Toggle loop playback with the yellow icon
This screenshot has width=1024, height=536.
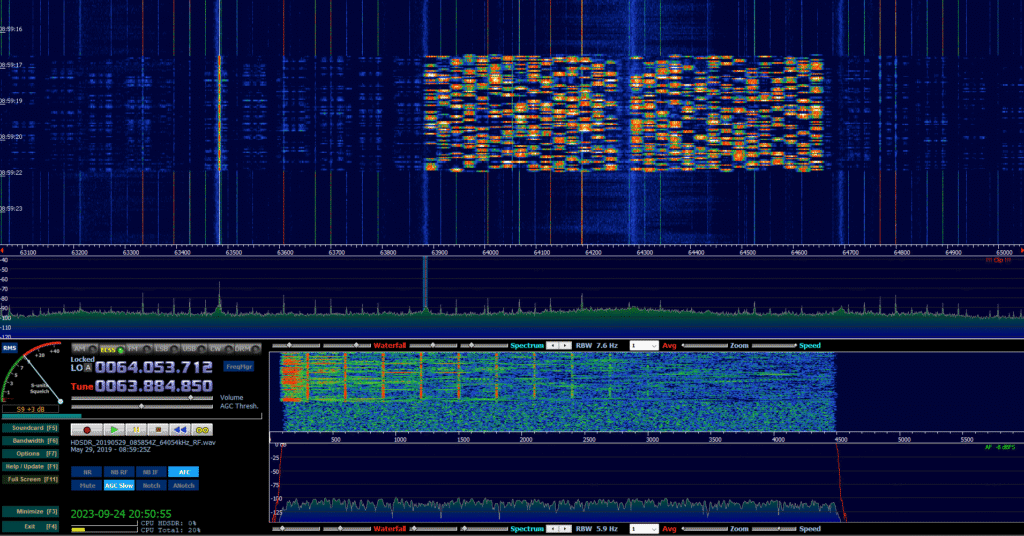(202, 430)
